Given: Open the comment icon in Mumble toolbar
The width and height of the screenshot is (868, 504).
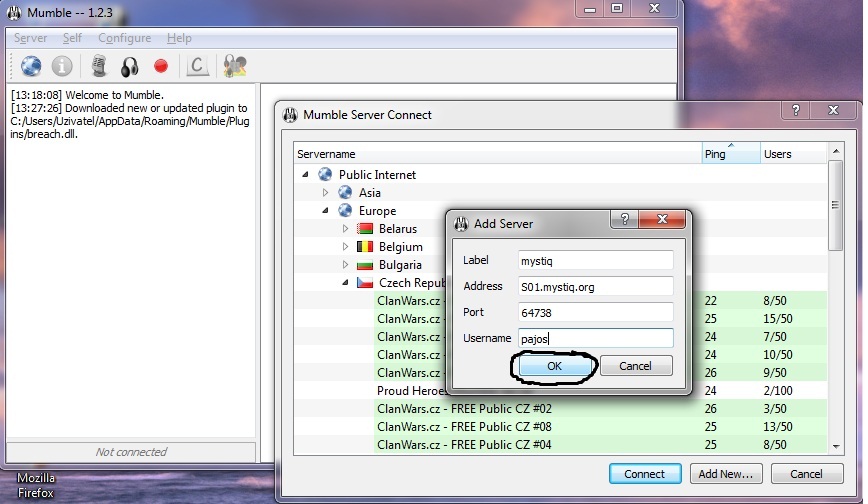Looking at the screenshot, I should [197, 66].
